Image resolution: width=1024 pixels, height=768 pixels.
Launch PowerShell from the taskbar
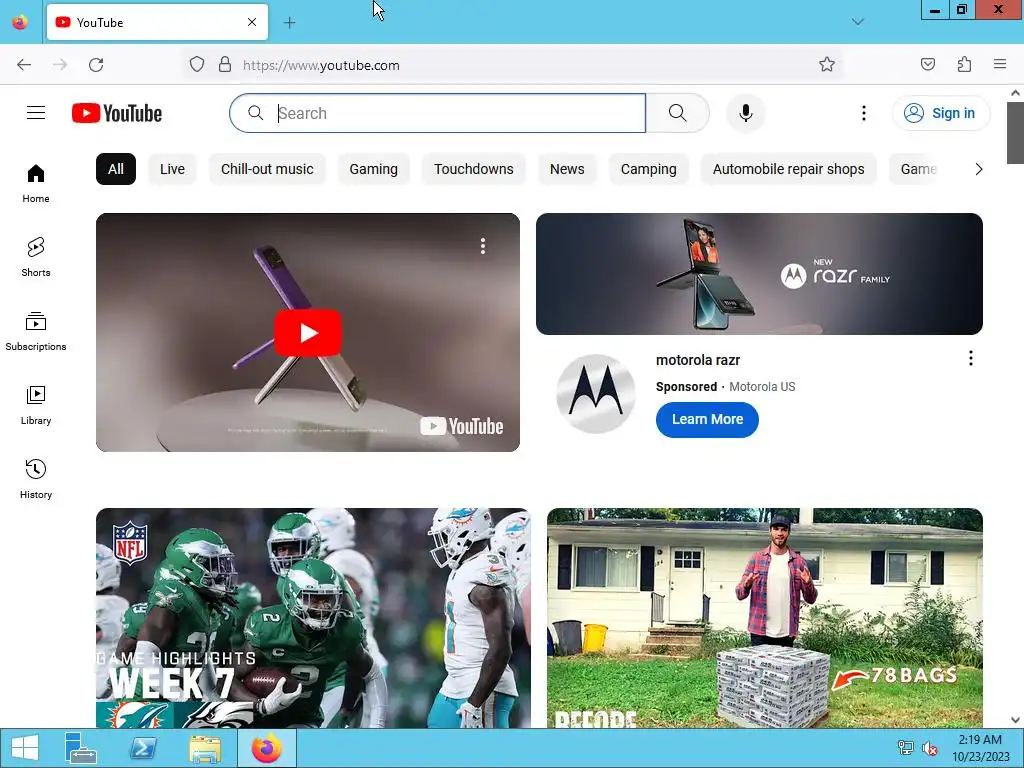coord(142,748)
